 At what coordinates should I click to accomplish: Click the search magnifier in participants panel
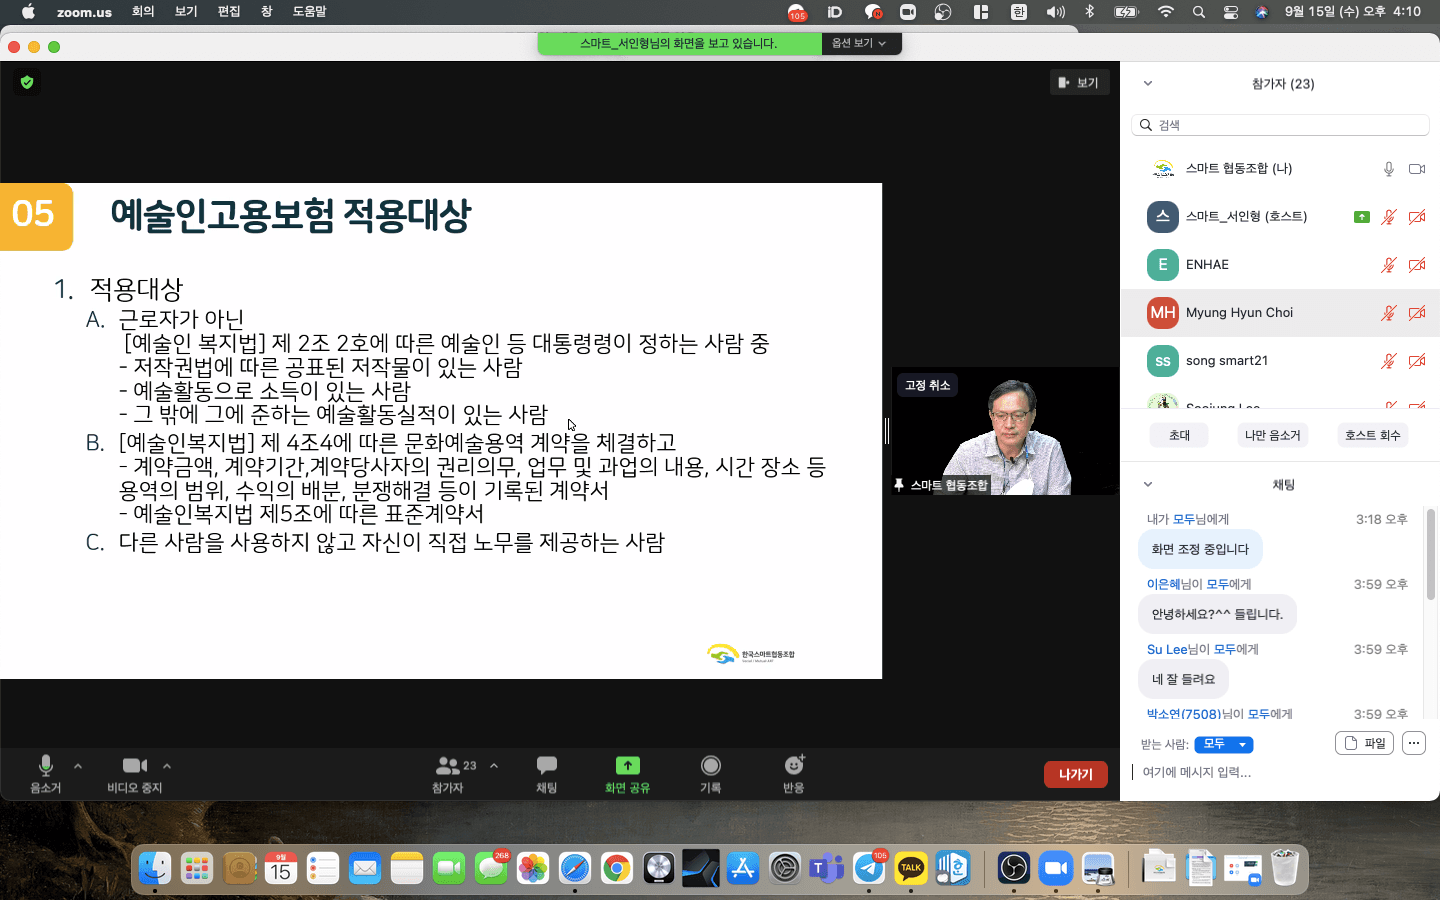tap(1147, 125)
